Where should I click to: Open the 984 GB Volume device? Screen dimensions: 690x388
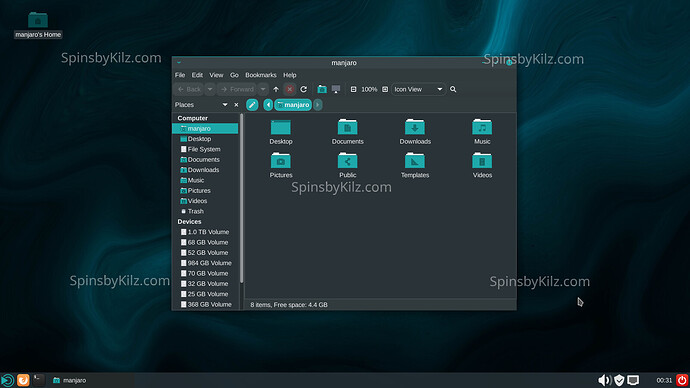click(205, 263)
